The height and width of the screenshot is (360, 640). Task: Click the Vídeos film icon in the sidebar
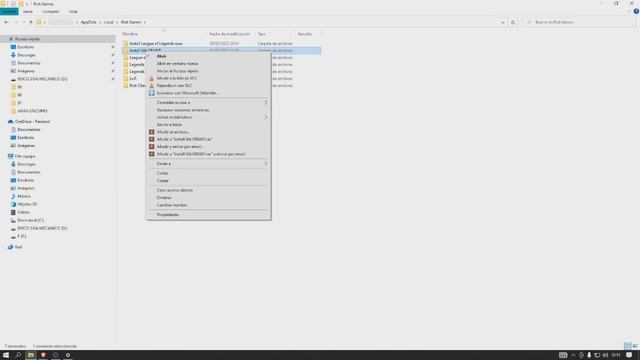point(13,212)
